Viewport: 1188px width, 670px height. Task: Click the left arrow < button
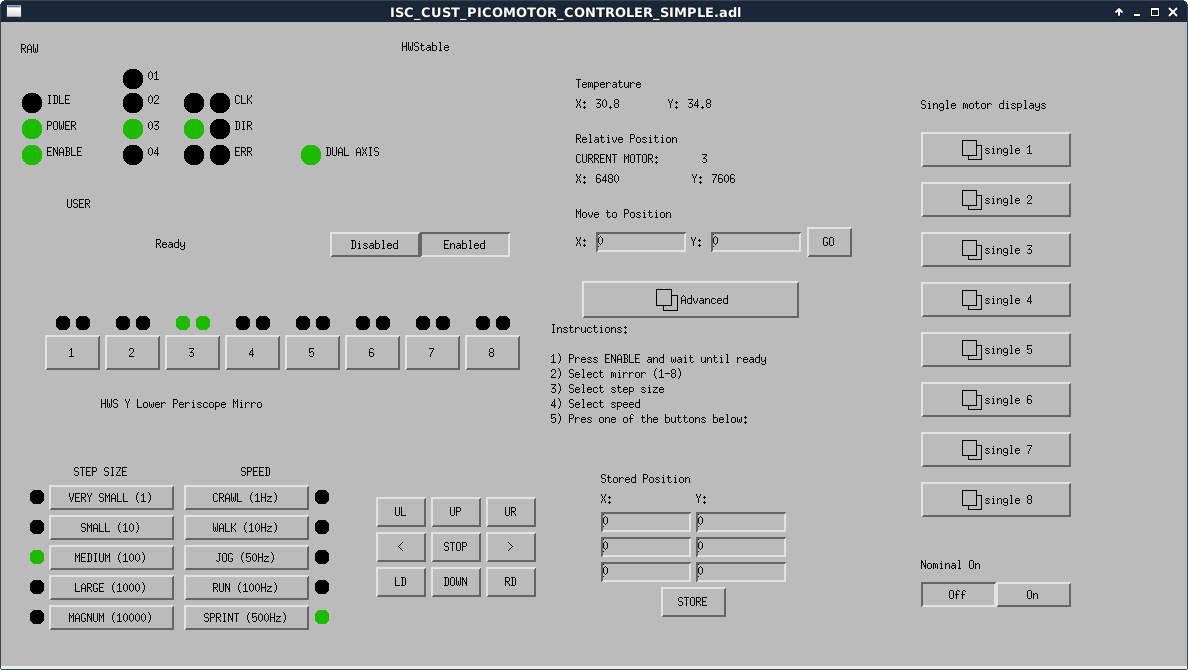coord(401,547)
